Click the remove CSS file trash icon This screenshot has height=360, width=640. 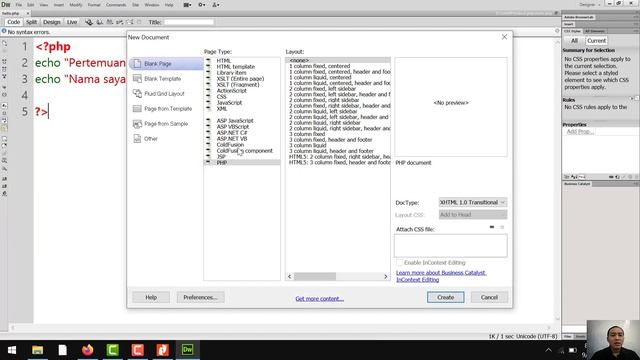coord(502,227)
